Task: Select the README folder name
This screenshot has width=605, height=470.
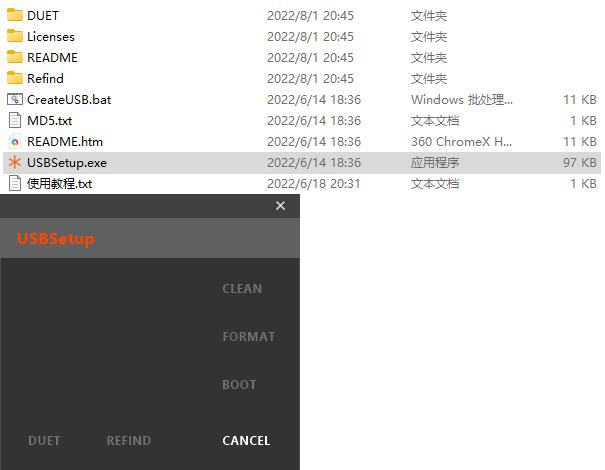Action: pyautogui.click(x=52, y=57)
